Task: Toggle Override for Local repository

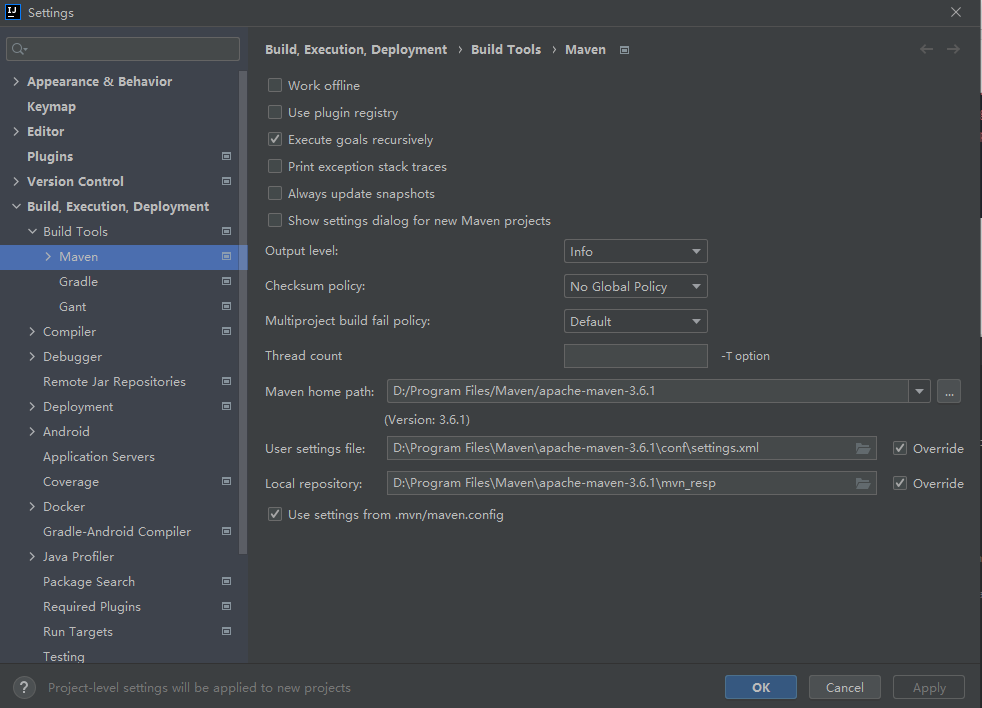Action: [900, 483]
